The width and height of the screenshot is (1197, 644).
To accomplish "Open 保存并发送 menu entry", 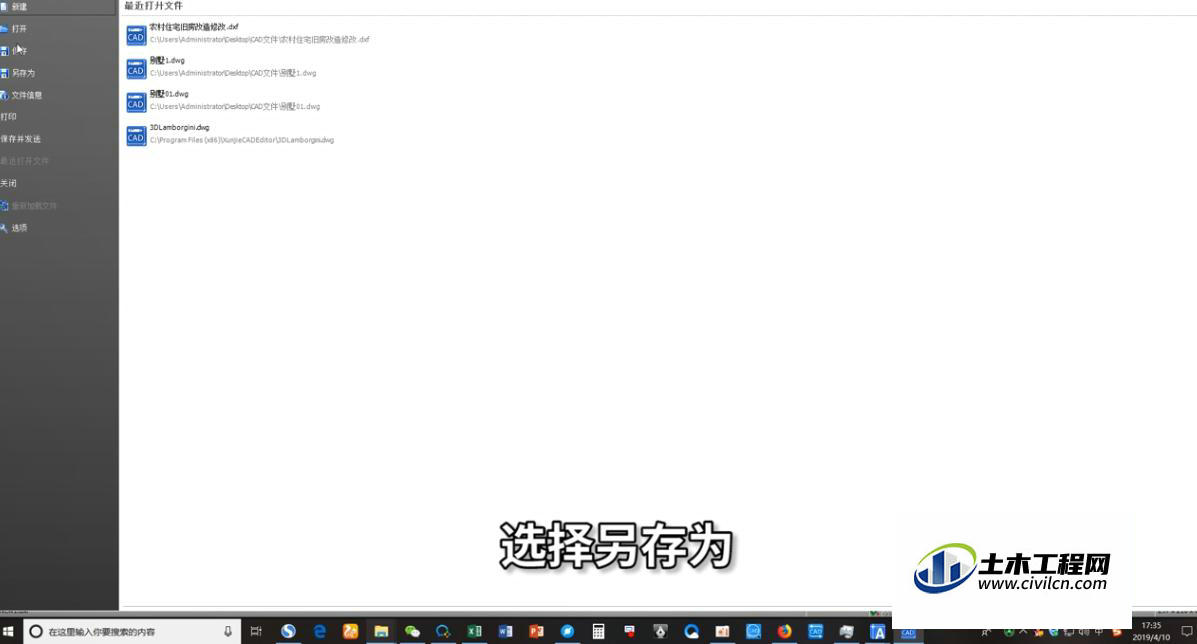I will coord(21,139).
